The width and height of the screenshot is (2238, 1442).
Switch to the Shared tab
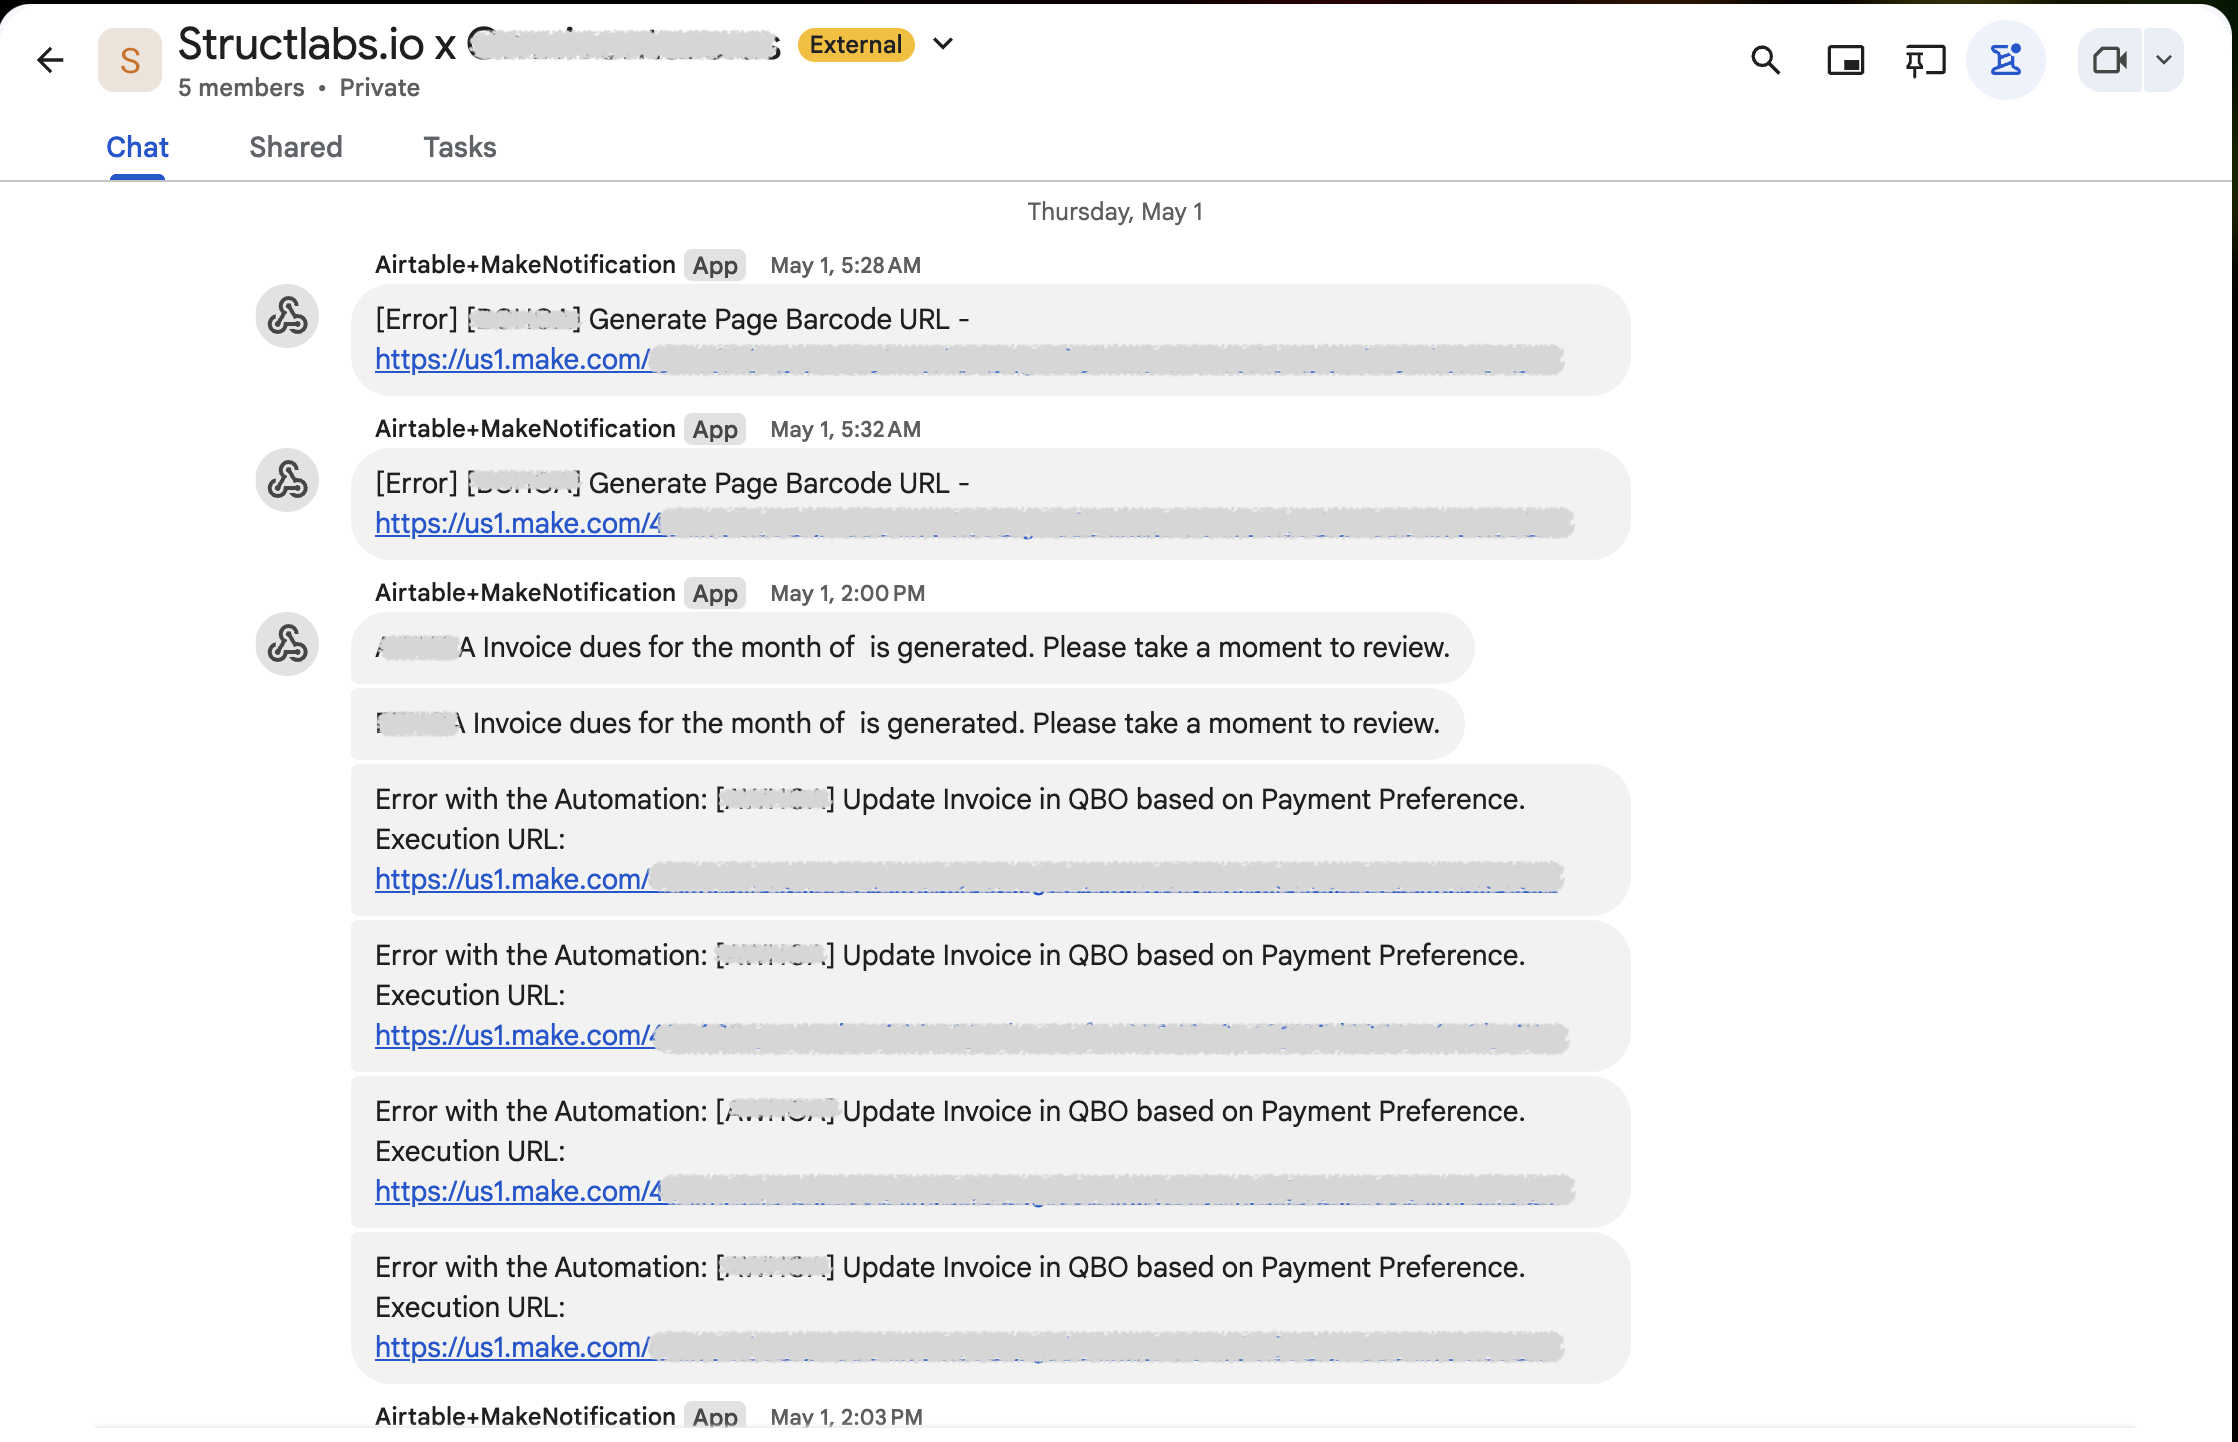coord(295,148)
